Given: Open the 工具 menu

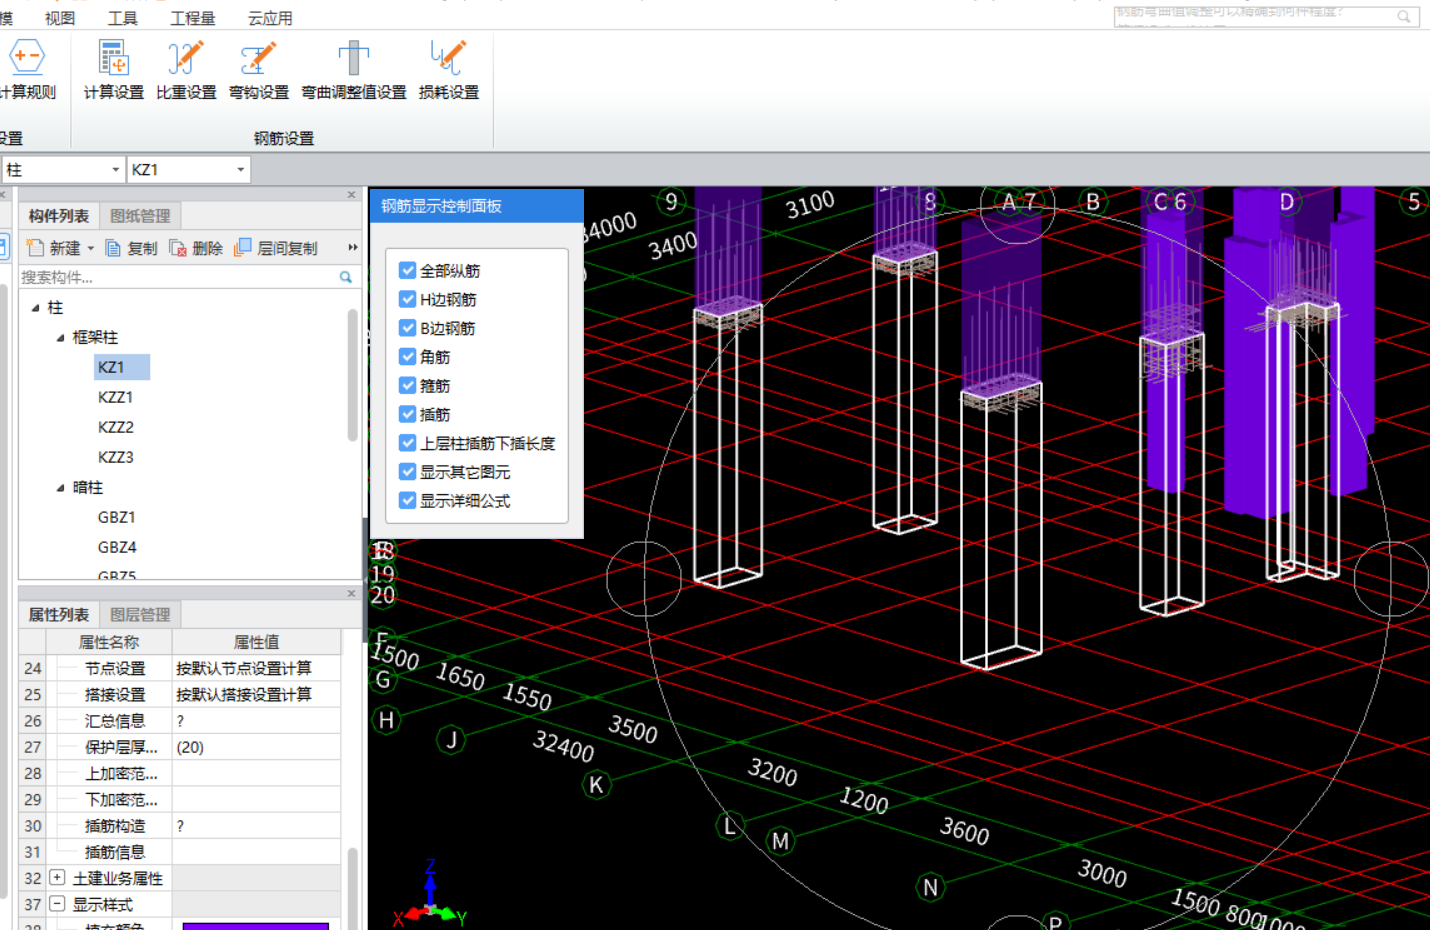Looking at the screenshot, I should point(123,18).
